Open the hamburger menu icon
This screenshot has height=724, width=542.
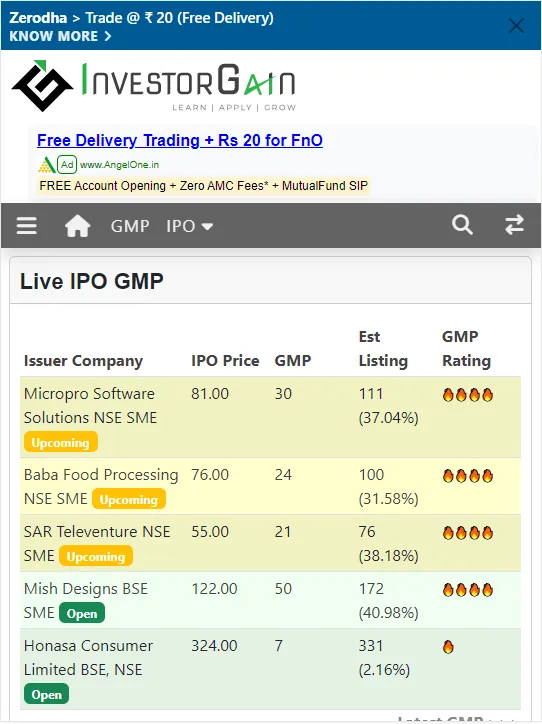click(26, 226)
